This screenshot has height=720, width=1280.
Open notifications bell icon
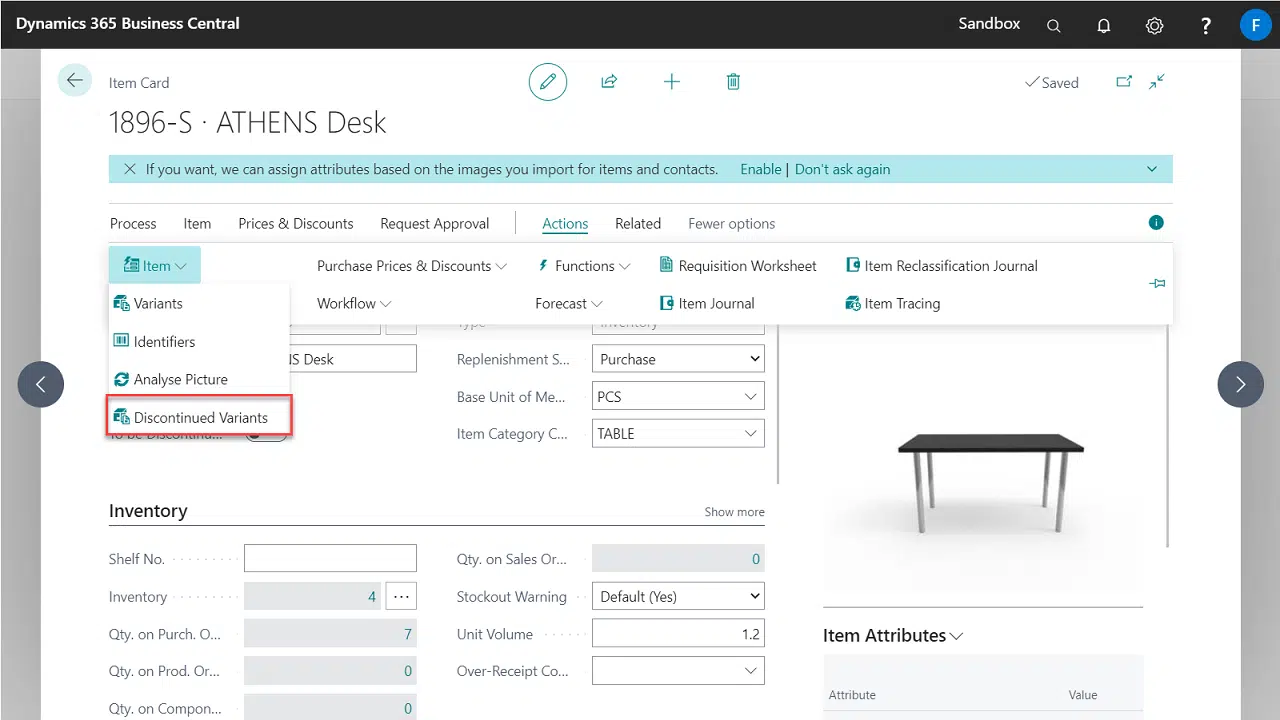tap(1104, 25)
